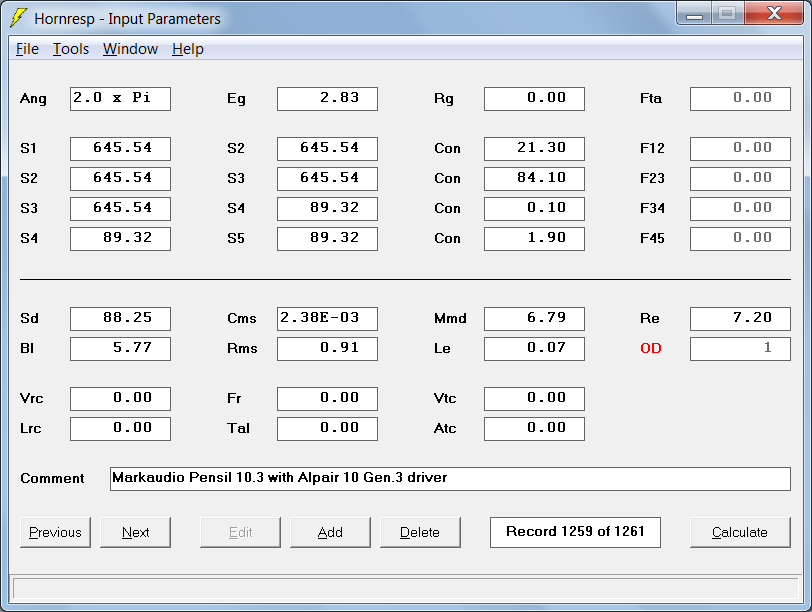This screenshot has width=812, height=612.
Task: Select the Fta input field
Action: 741,99
